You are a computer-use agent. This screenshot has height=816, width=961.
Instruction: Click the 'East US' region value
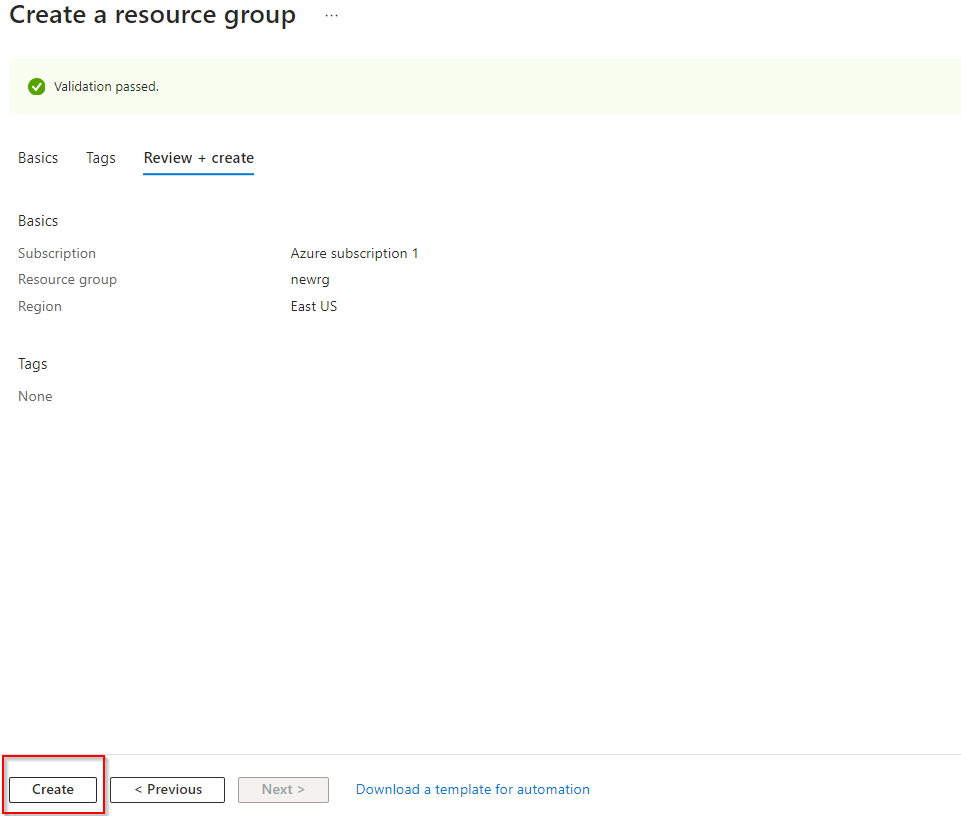tap(314, 306)
